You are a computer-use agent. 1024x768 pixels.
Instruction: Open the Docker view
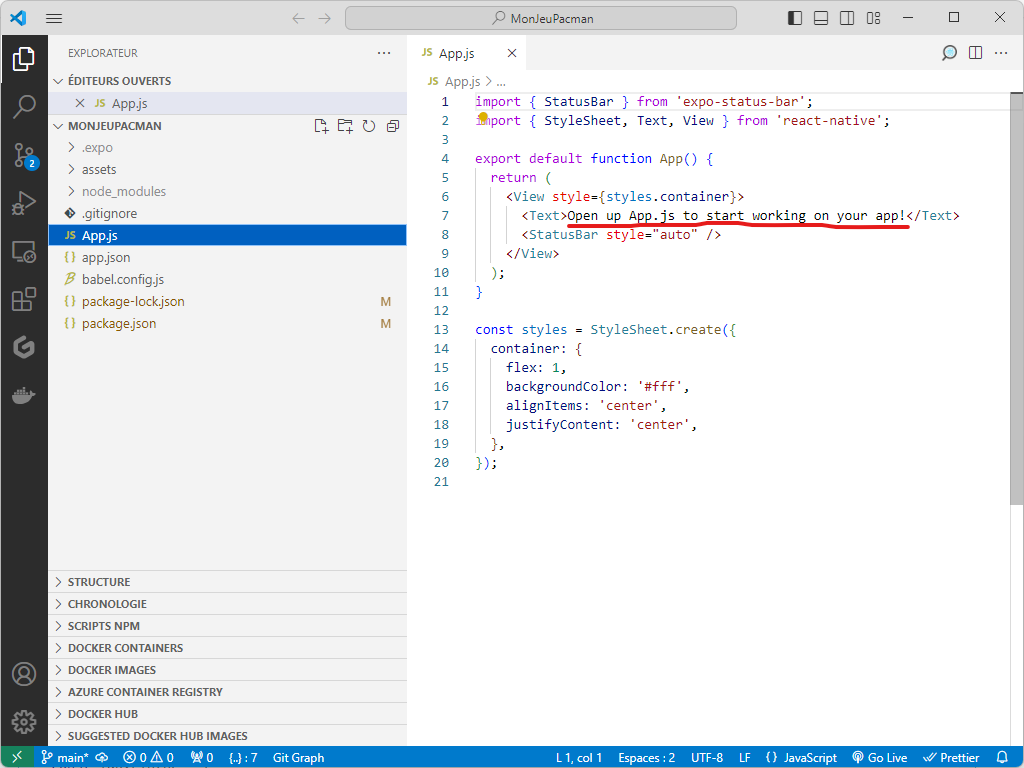point(24,395)
